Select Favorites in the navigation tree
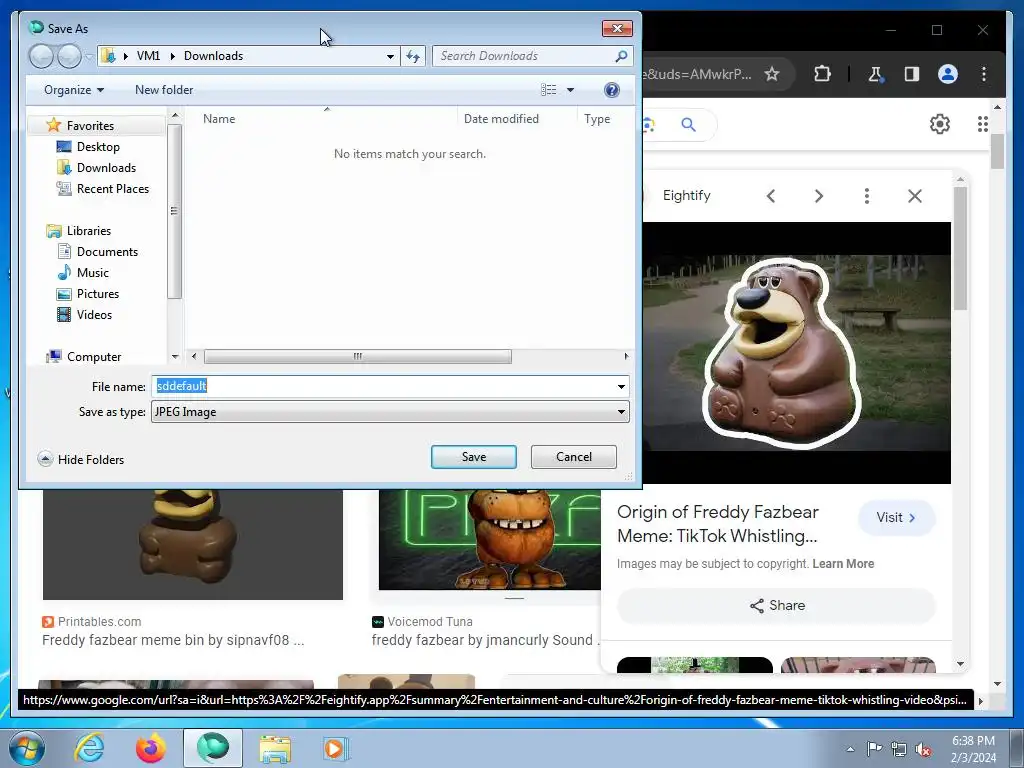Image resolution: width=1024 pixels, height=768 pixels. tap(90, 125)
